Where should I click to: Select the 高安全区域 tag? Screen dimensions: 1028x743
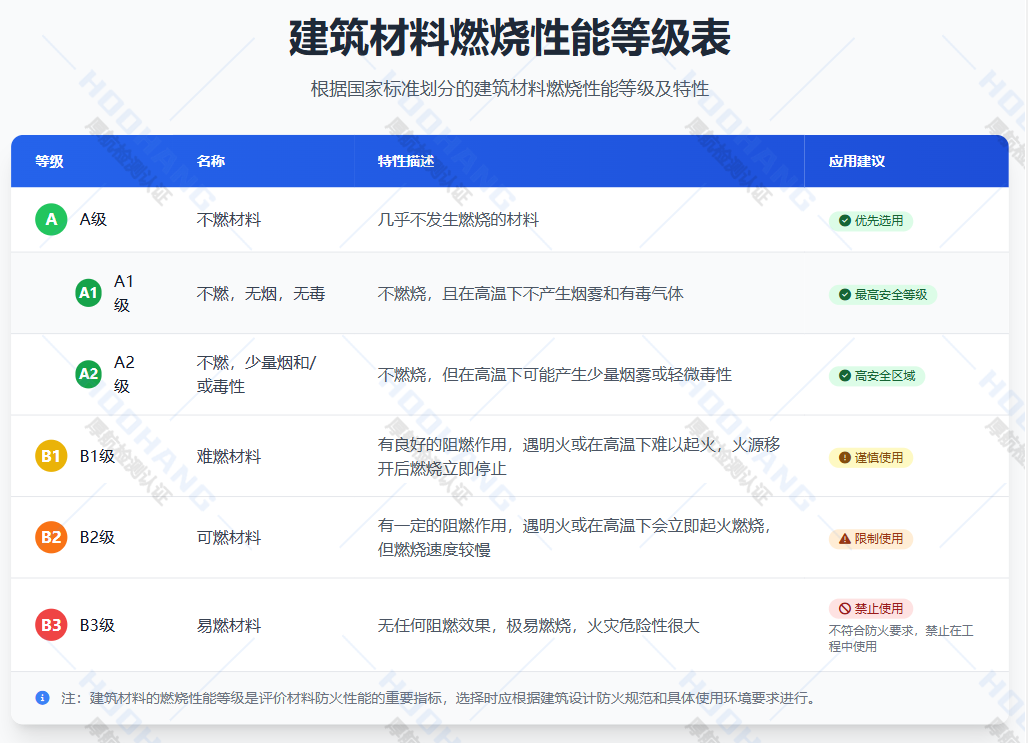[876, 376]
